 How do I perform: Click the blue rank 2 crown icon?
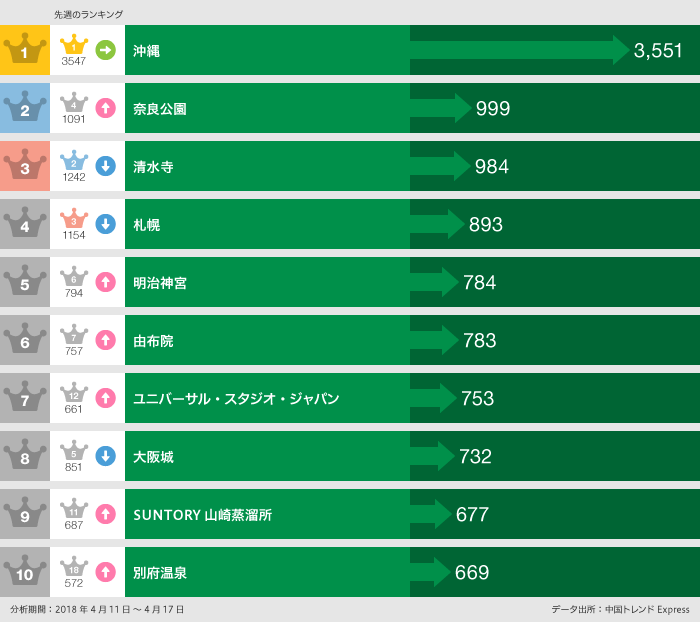pos(25,108)
